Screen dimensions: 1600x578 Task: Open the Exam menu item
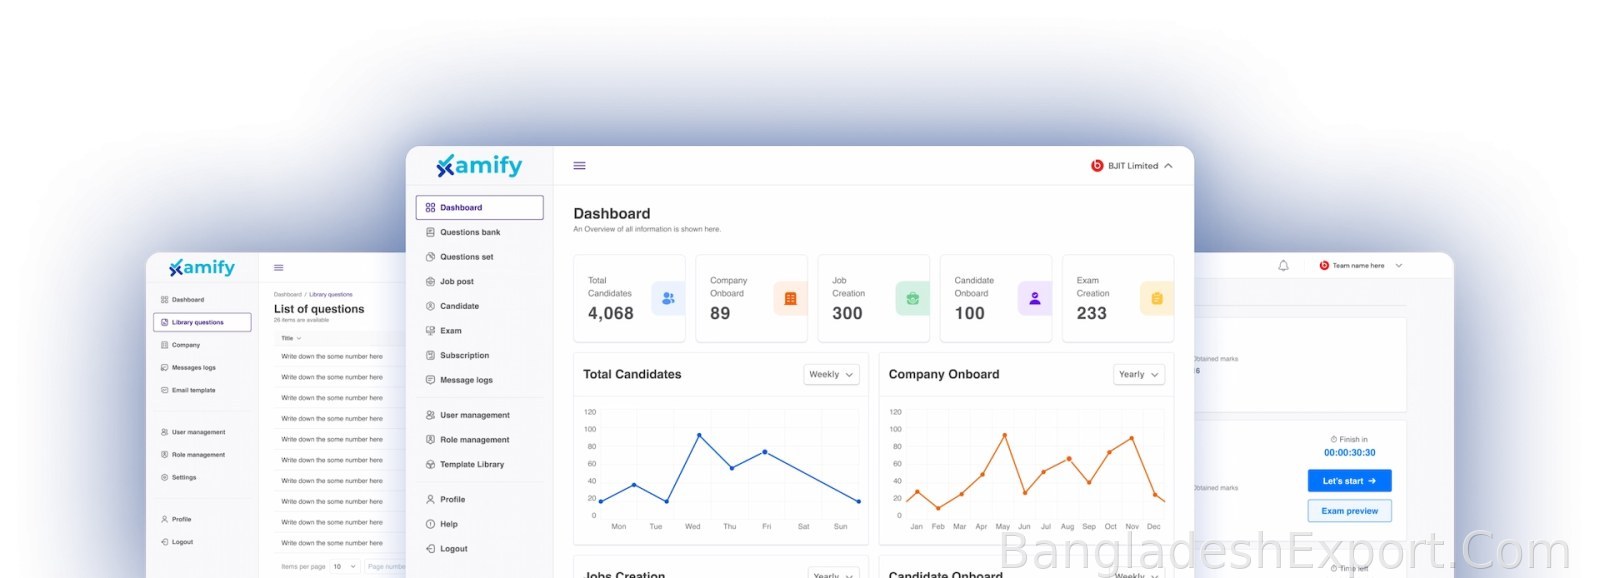[450, 331]
